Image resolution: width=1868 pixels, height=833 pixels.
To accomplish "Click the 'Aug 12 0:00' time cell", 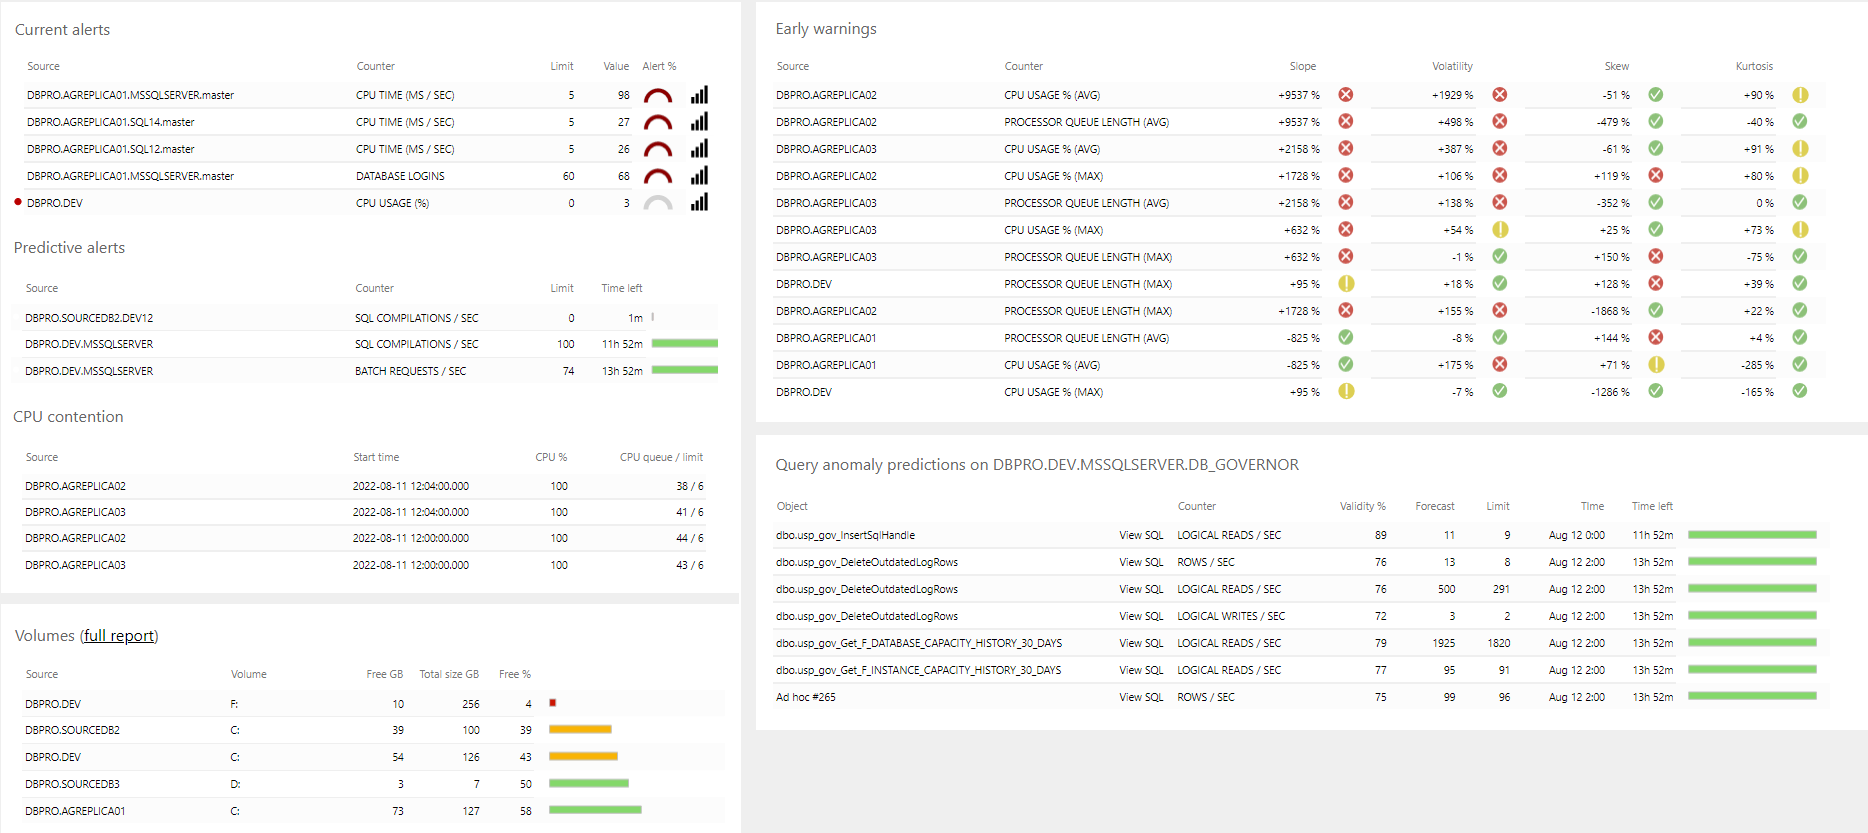I will [x=1576, y=535].
